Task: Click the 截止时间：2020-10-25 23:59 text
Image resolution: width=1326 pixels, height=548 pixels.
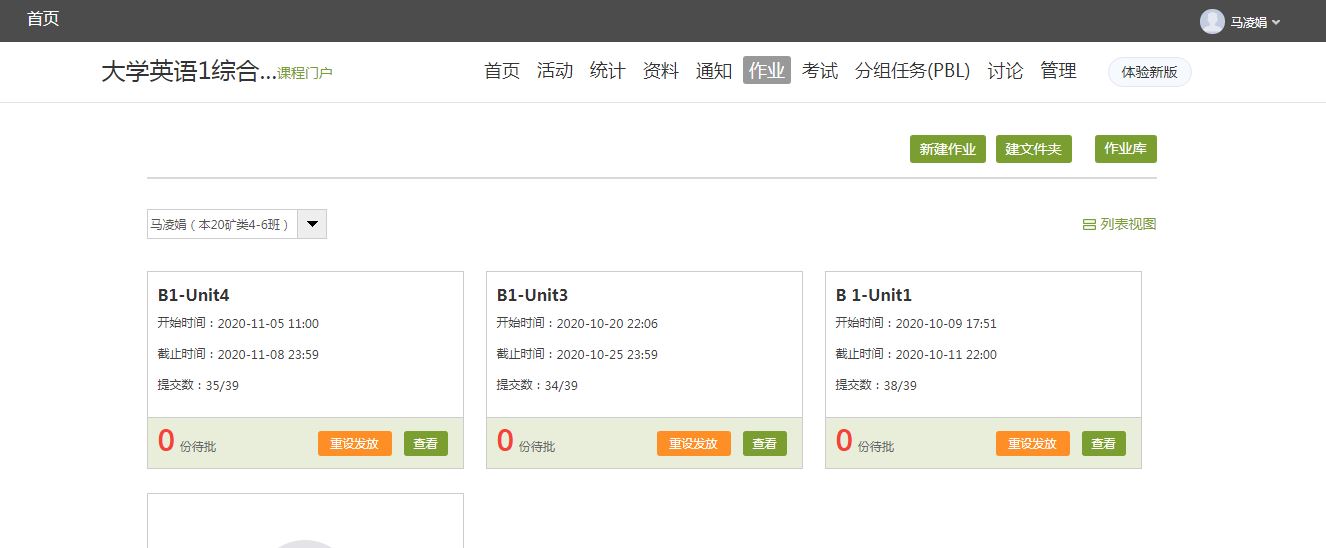Action: (x=577, y=354)
